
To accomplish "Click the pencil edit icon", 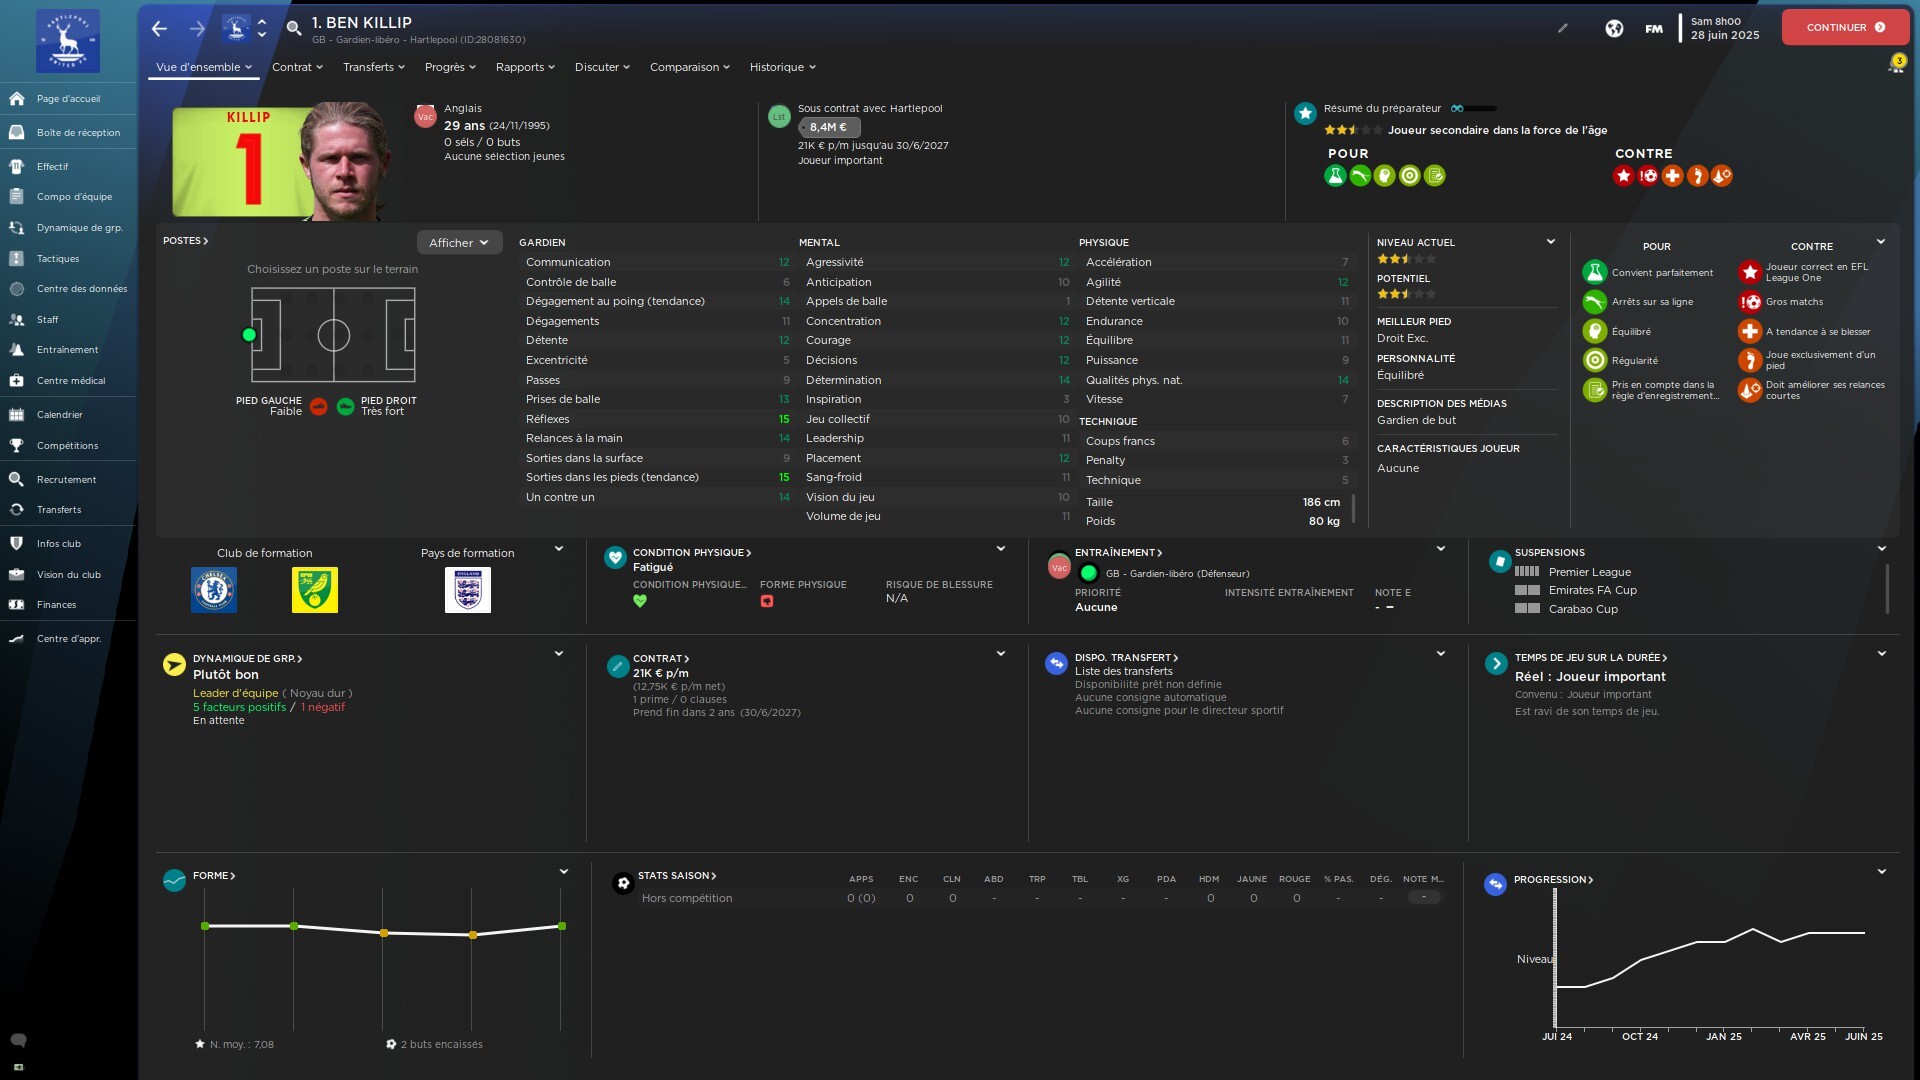I will point(1563,29).
